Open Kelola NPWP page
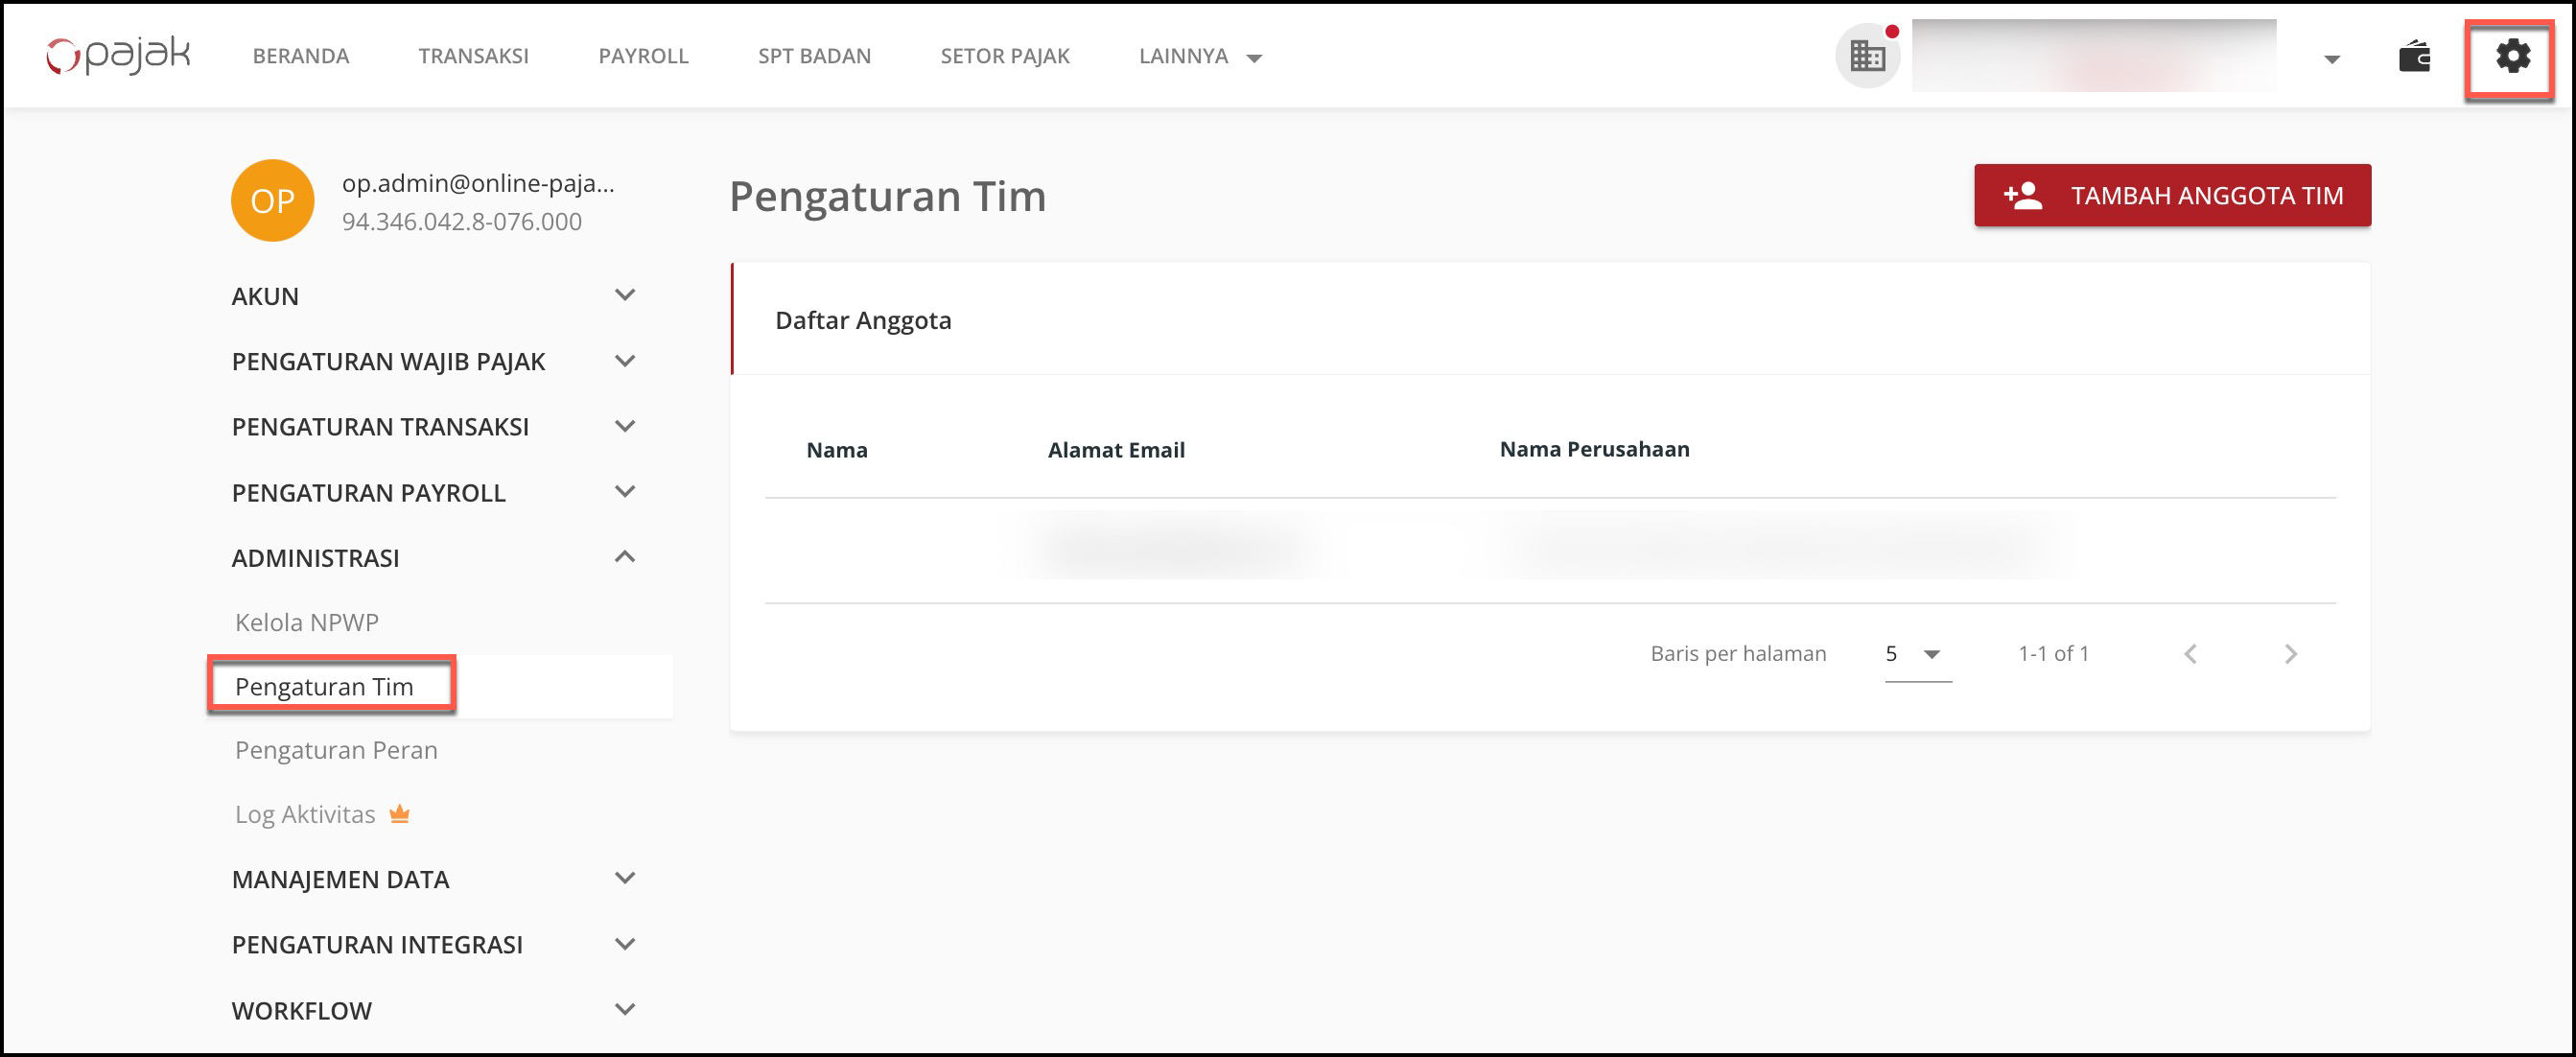Viewport: 2576px width, 1057px height. click(306, 622)
